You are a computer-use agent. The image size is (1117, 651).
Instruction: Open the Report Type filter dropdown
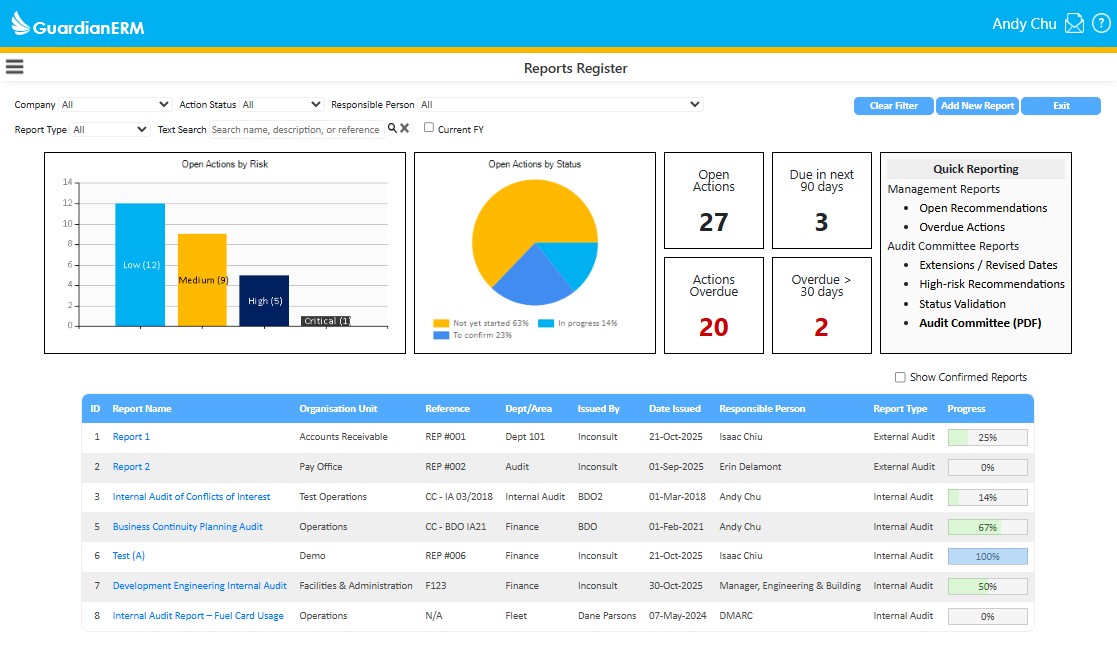tap(110, 130)
